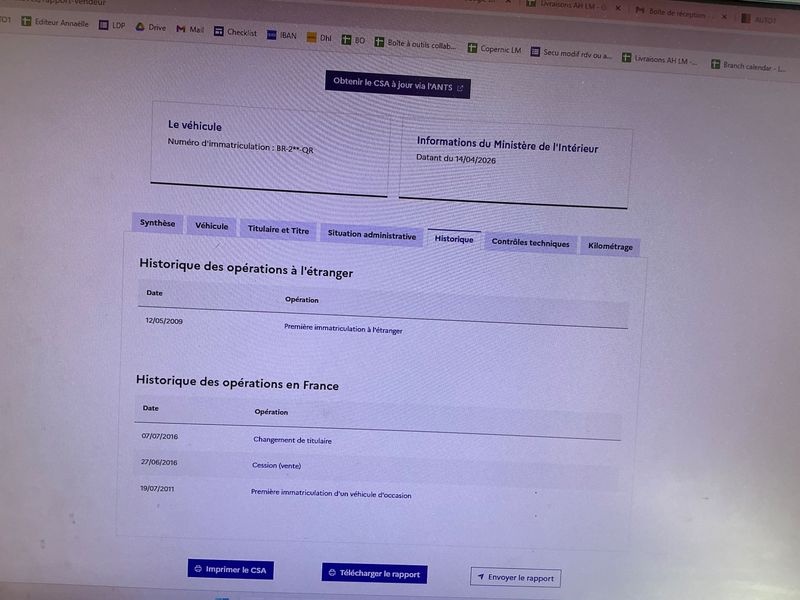Open Secu modif rdv bookmark
The height and width of the screenshot is (600, 800).
pos(571,53)
